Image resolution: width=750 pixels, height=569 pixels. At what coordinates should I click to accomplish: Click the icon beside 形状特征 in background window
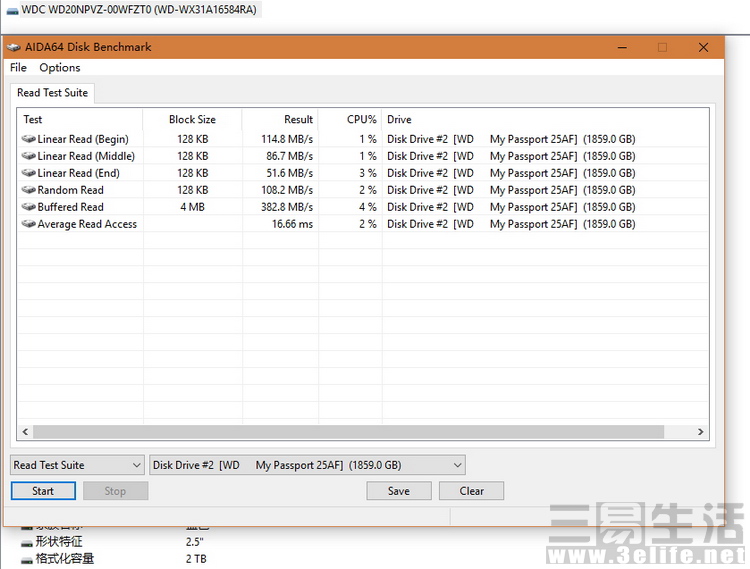27,543
